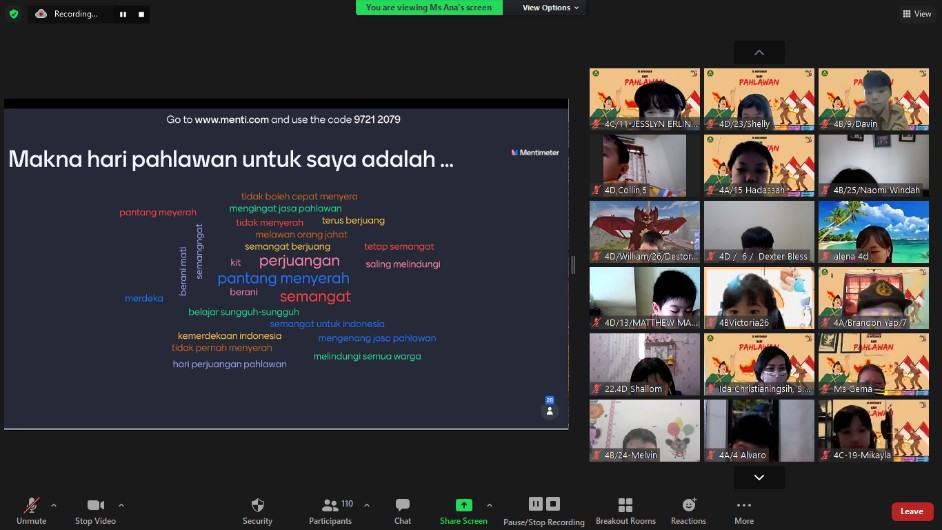
Task: Open the Participants panel
Action: pos(330,506)
